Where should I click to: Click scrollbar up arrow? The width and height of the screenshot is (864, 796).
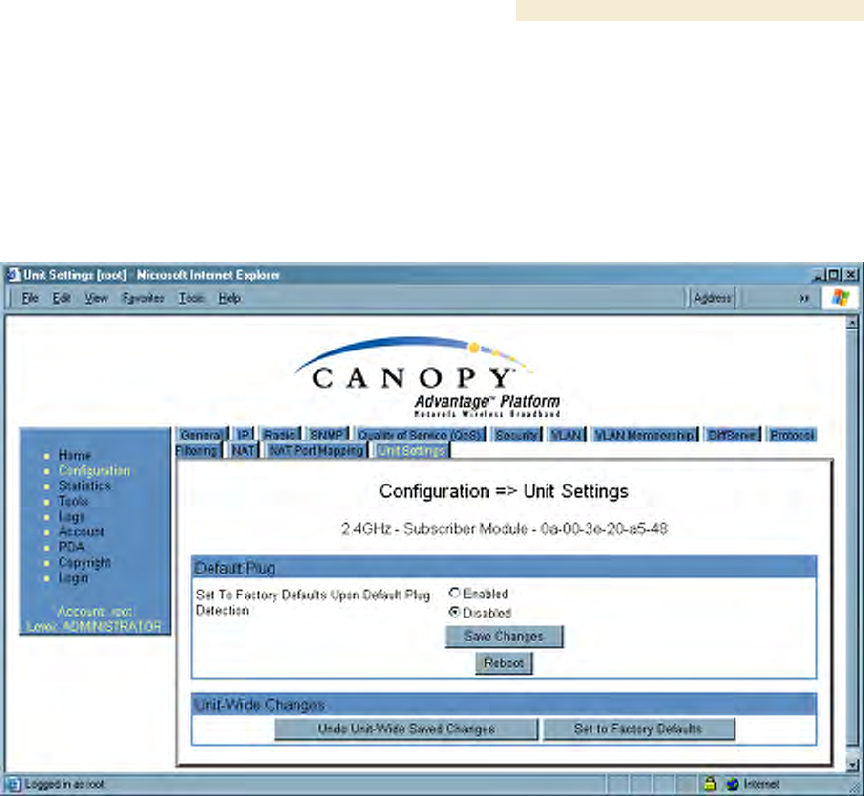click(x=852, y=323)
